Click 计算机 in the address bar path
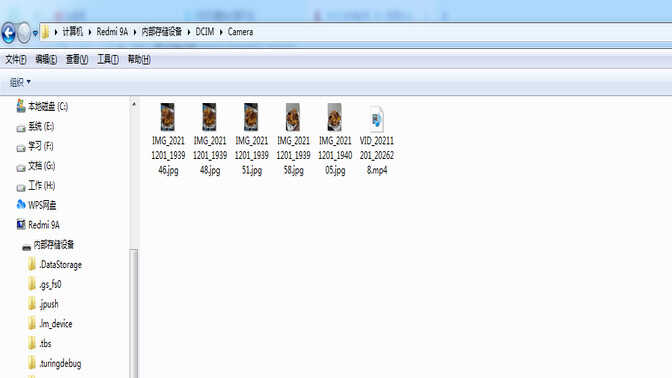This screenshot has width=672, height=378. (x=72, y=32)
